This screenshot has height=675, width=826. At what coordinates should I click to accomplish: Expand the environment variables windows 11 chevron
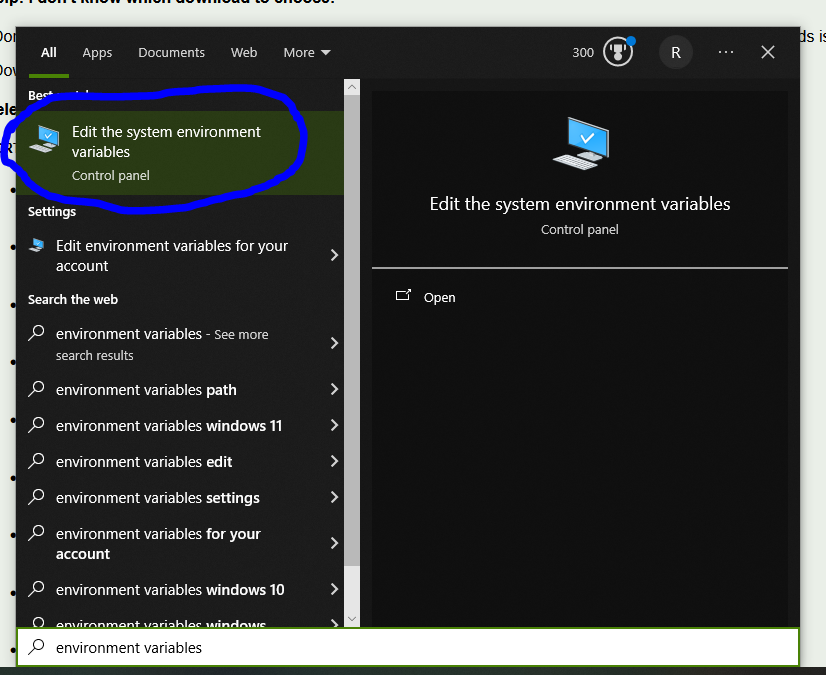(333, 425)
